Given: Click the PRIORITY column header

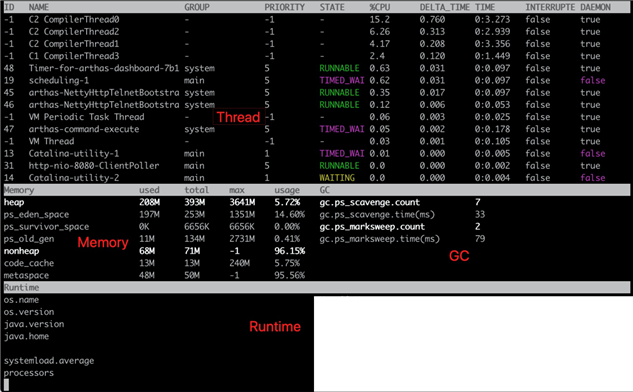Looking at the screenshot, I should click(x=284, y=7).
